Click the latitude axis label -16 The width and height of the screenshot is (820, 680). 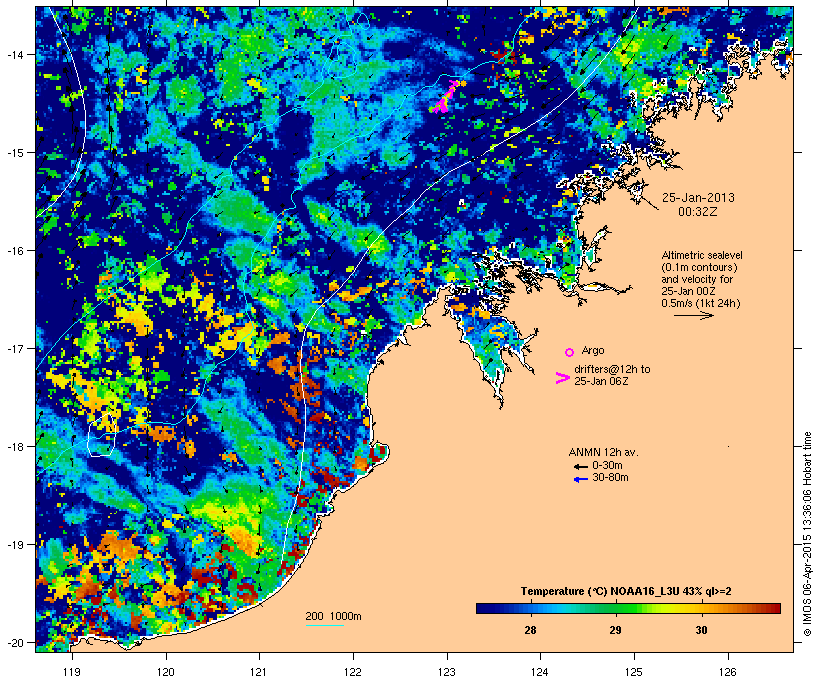(14, 251)
